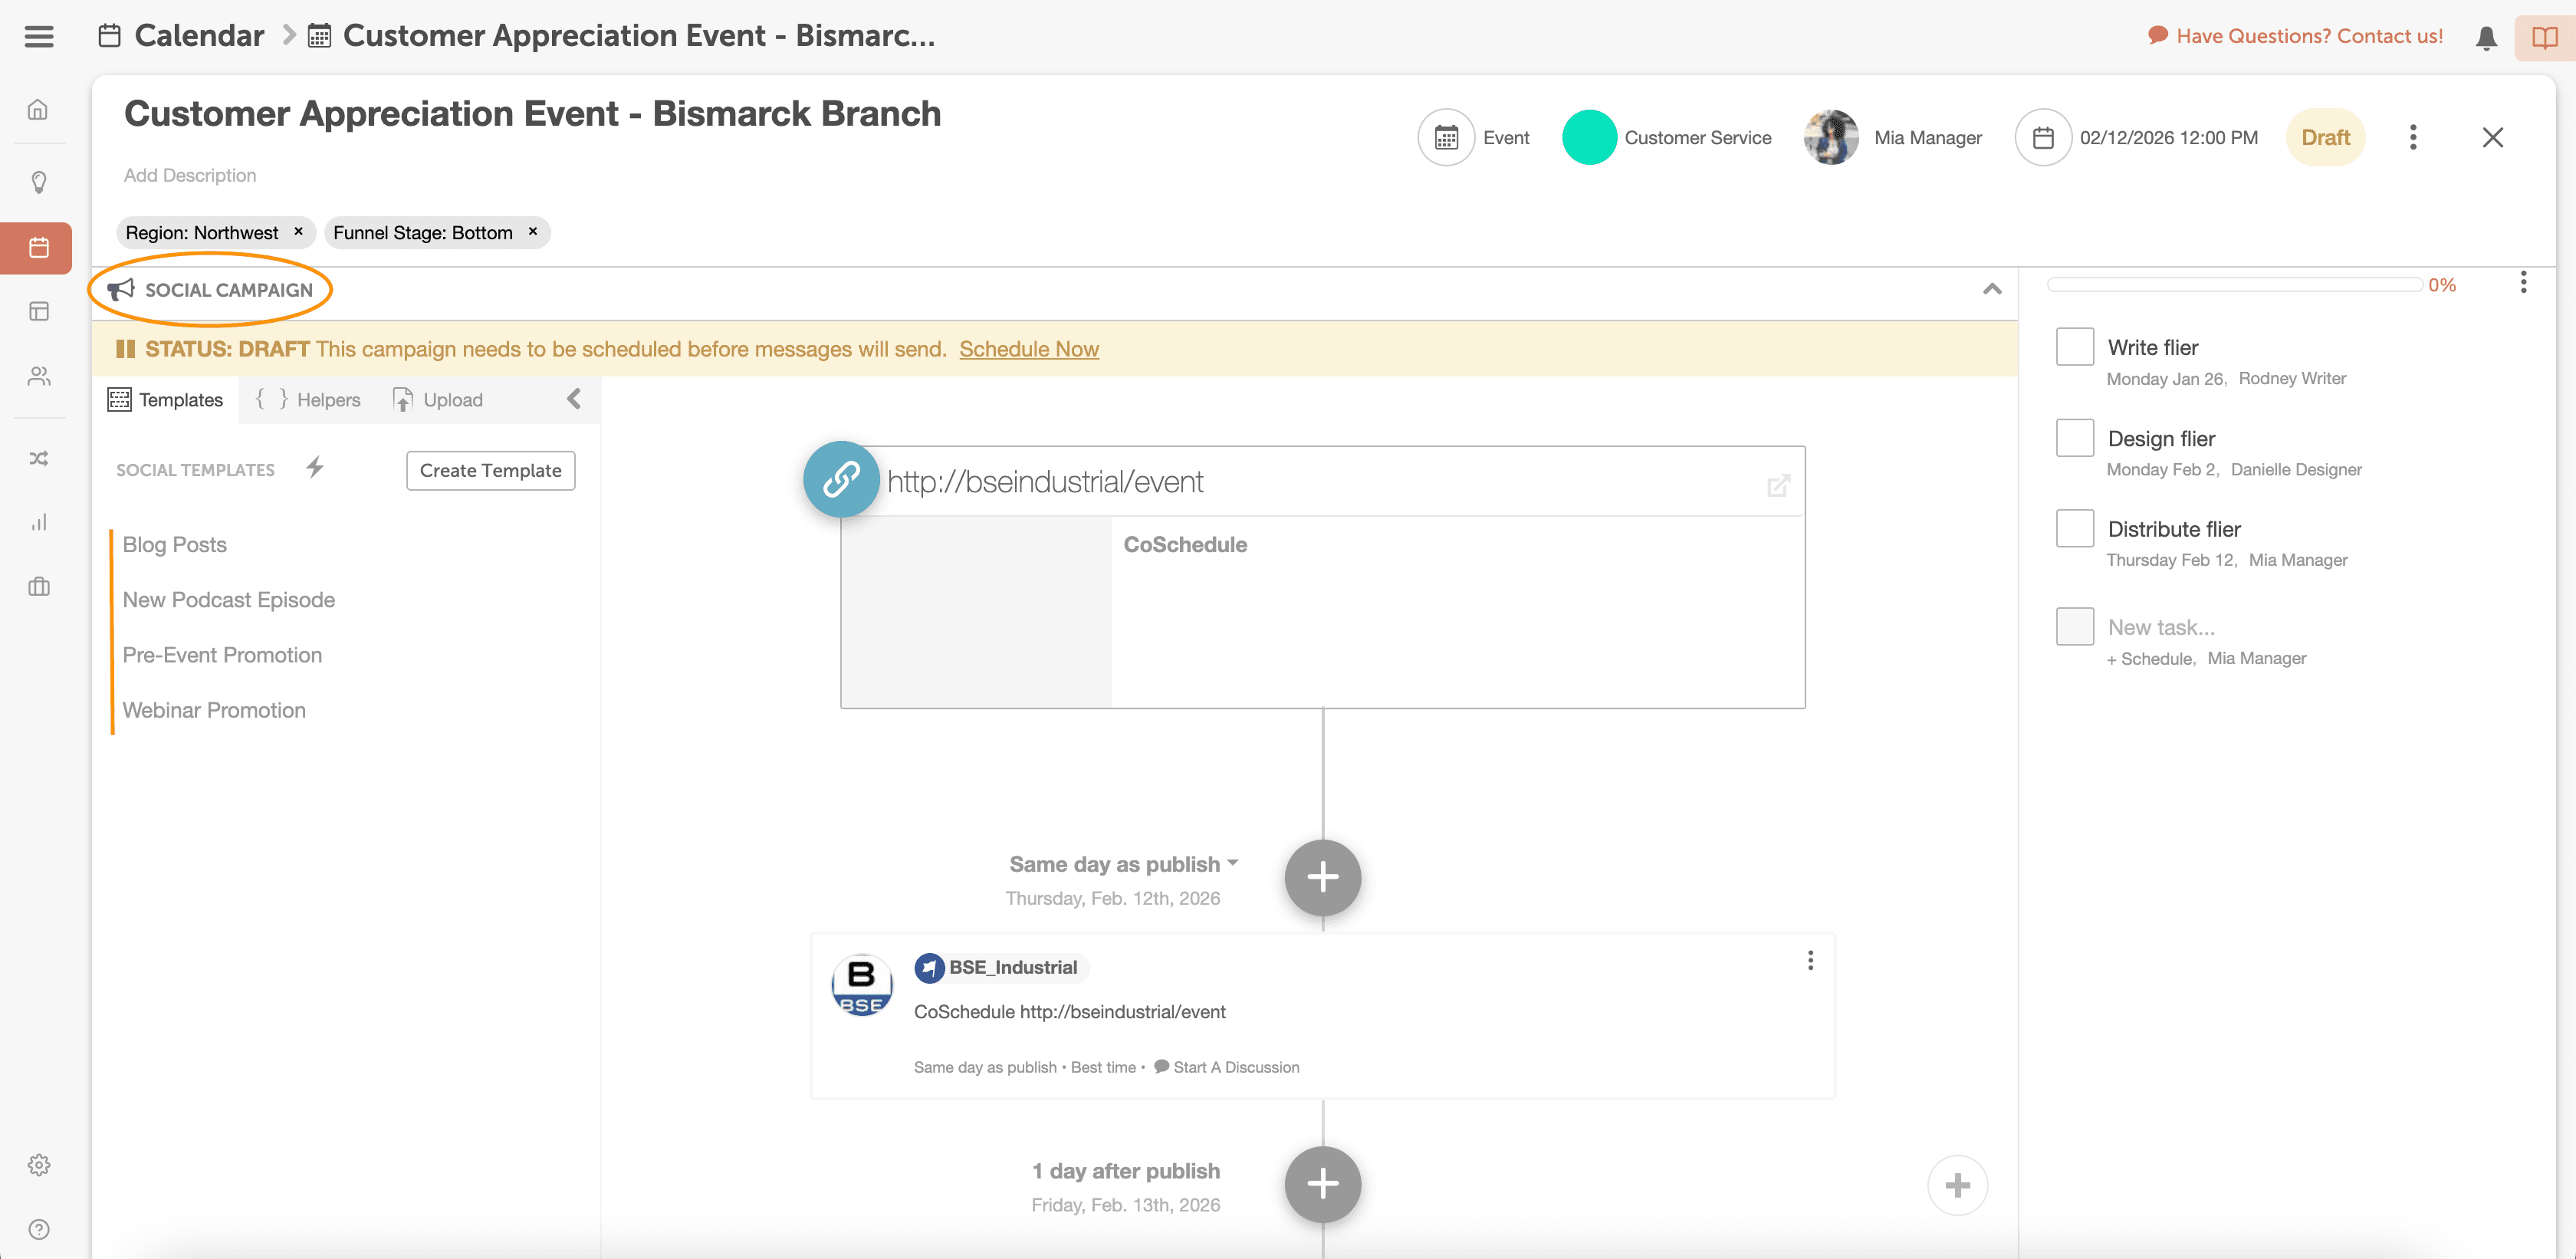Open settings gear in sidebar

click(x=38, y=1165)
